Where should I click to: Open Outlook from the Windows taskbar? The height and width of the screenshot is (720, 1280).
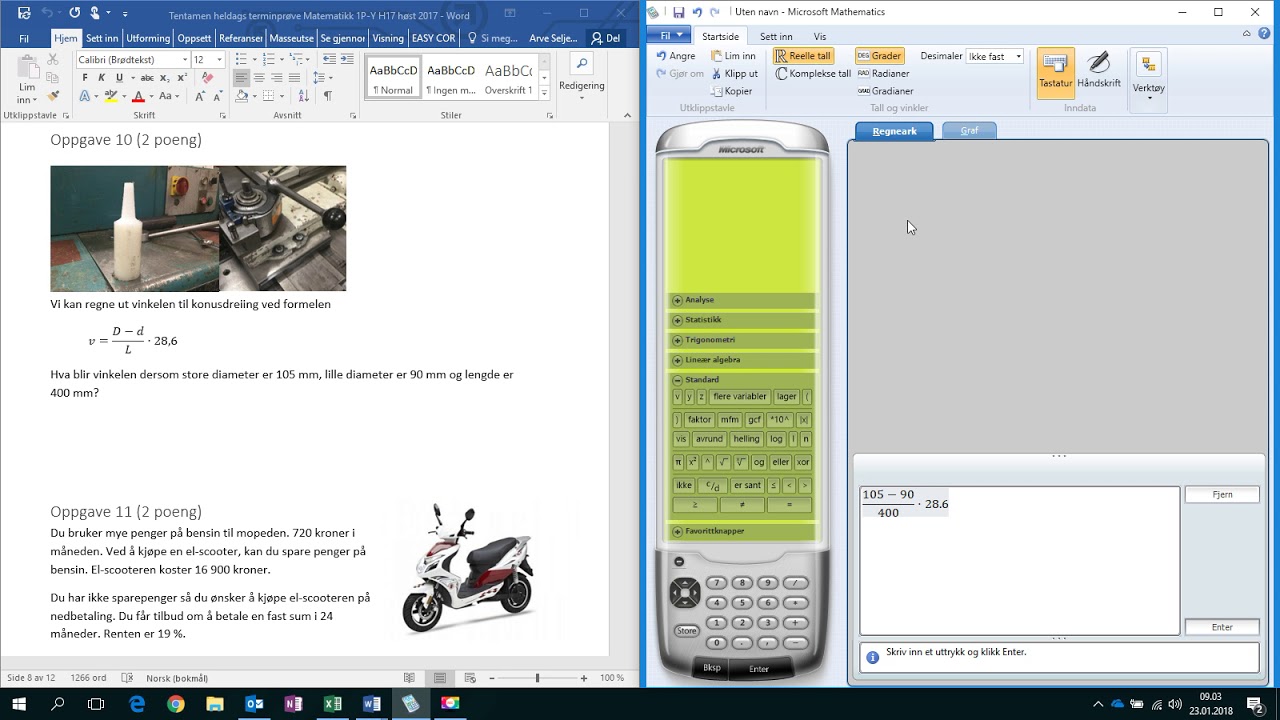pyautogui.click(x=254, y=704)
